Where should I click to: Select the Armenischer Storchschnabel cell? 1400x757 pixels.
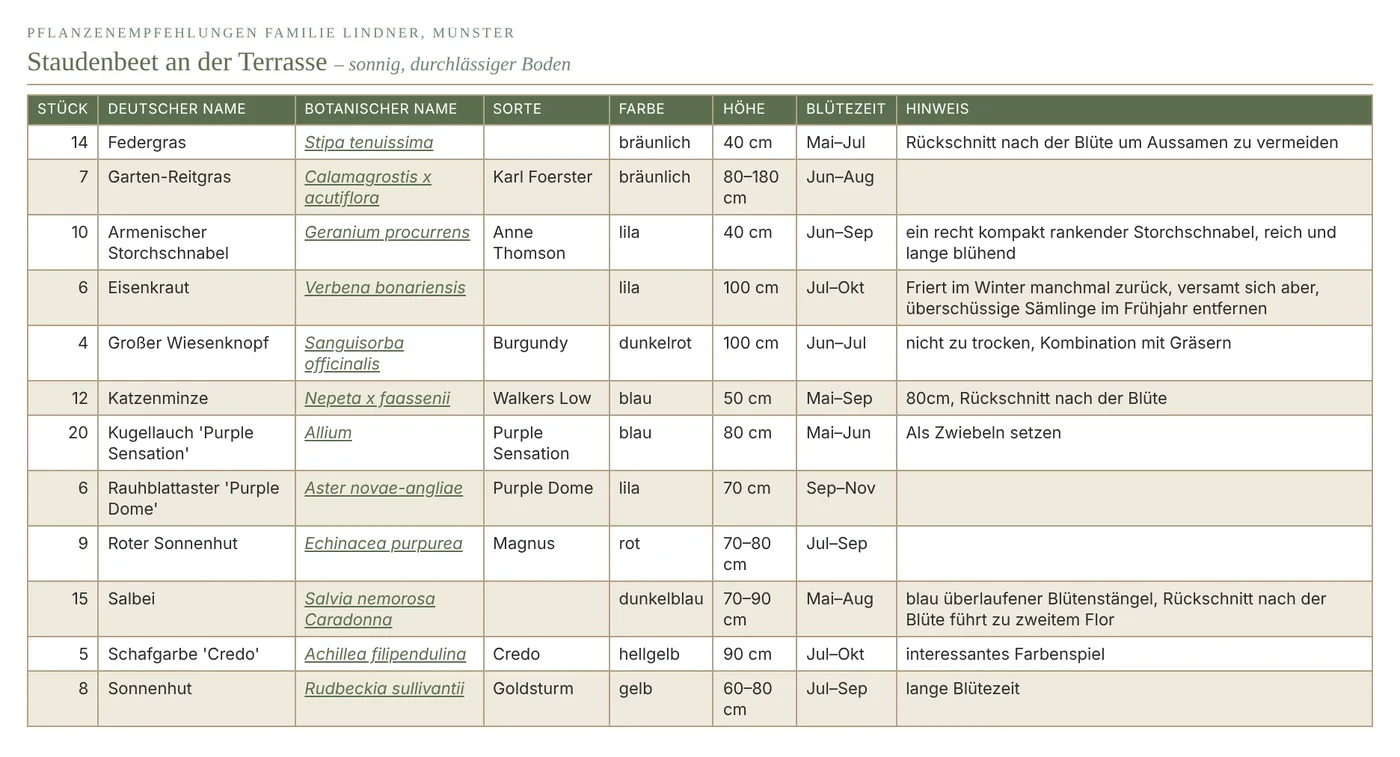[x=197, y=243]
